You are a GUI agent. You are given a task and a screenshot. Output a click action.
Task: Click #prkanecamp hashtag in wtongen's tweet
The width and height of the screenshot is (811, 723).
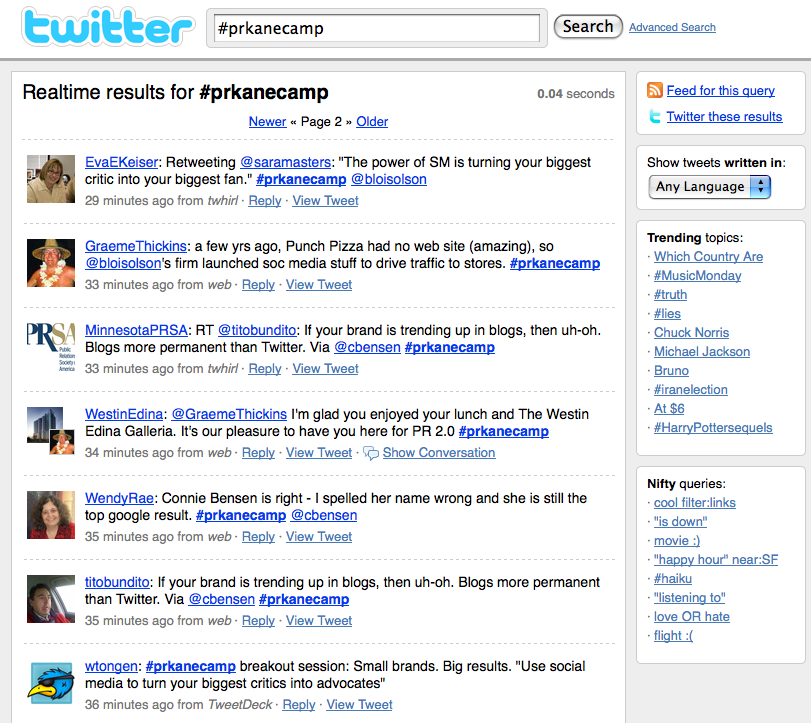pos(191,666)
